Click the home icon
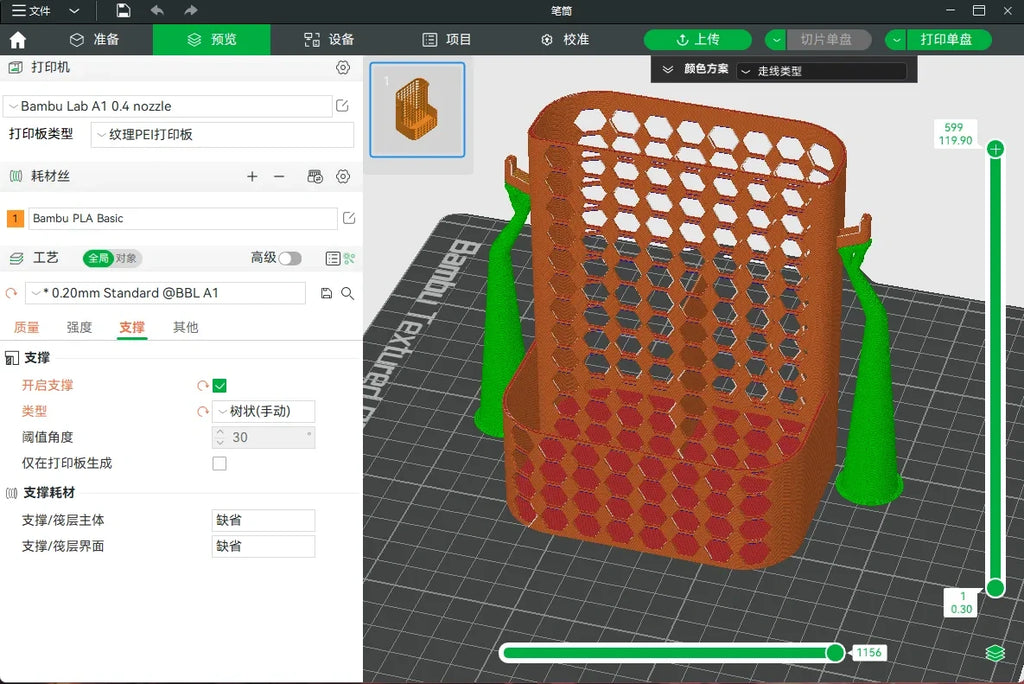The width and height of the screenshot is (1024, 684). [18, 40]
